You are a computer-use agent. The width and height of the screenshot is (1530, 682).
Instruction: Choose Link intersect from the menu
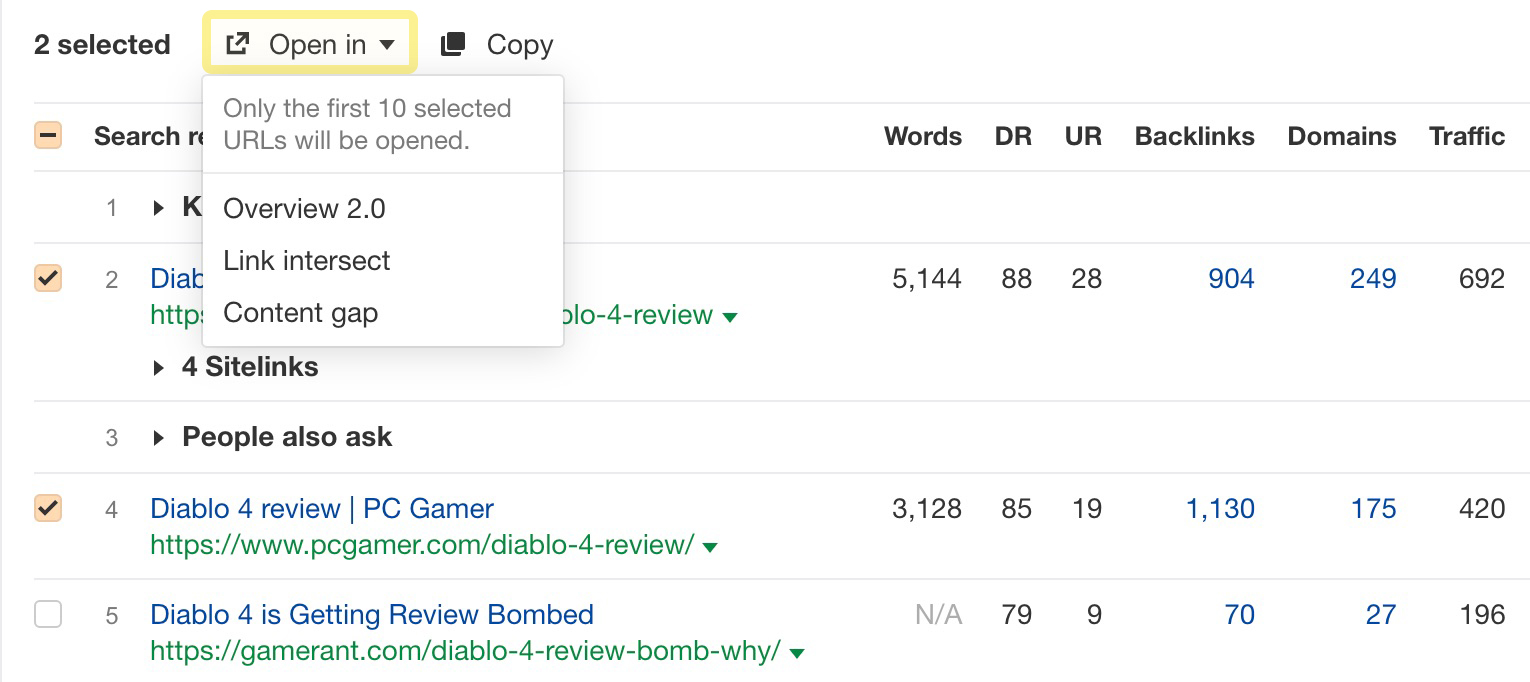[x=306, y=260]
